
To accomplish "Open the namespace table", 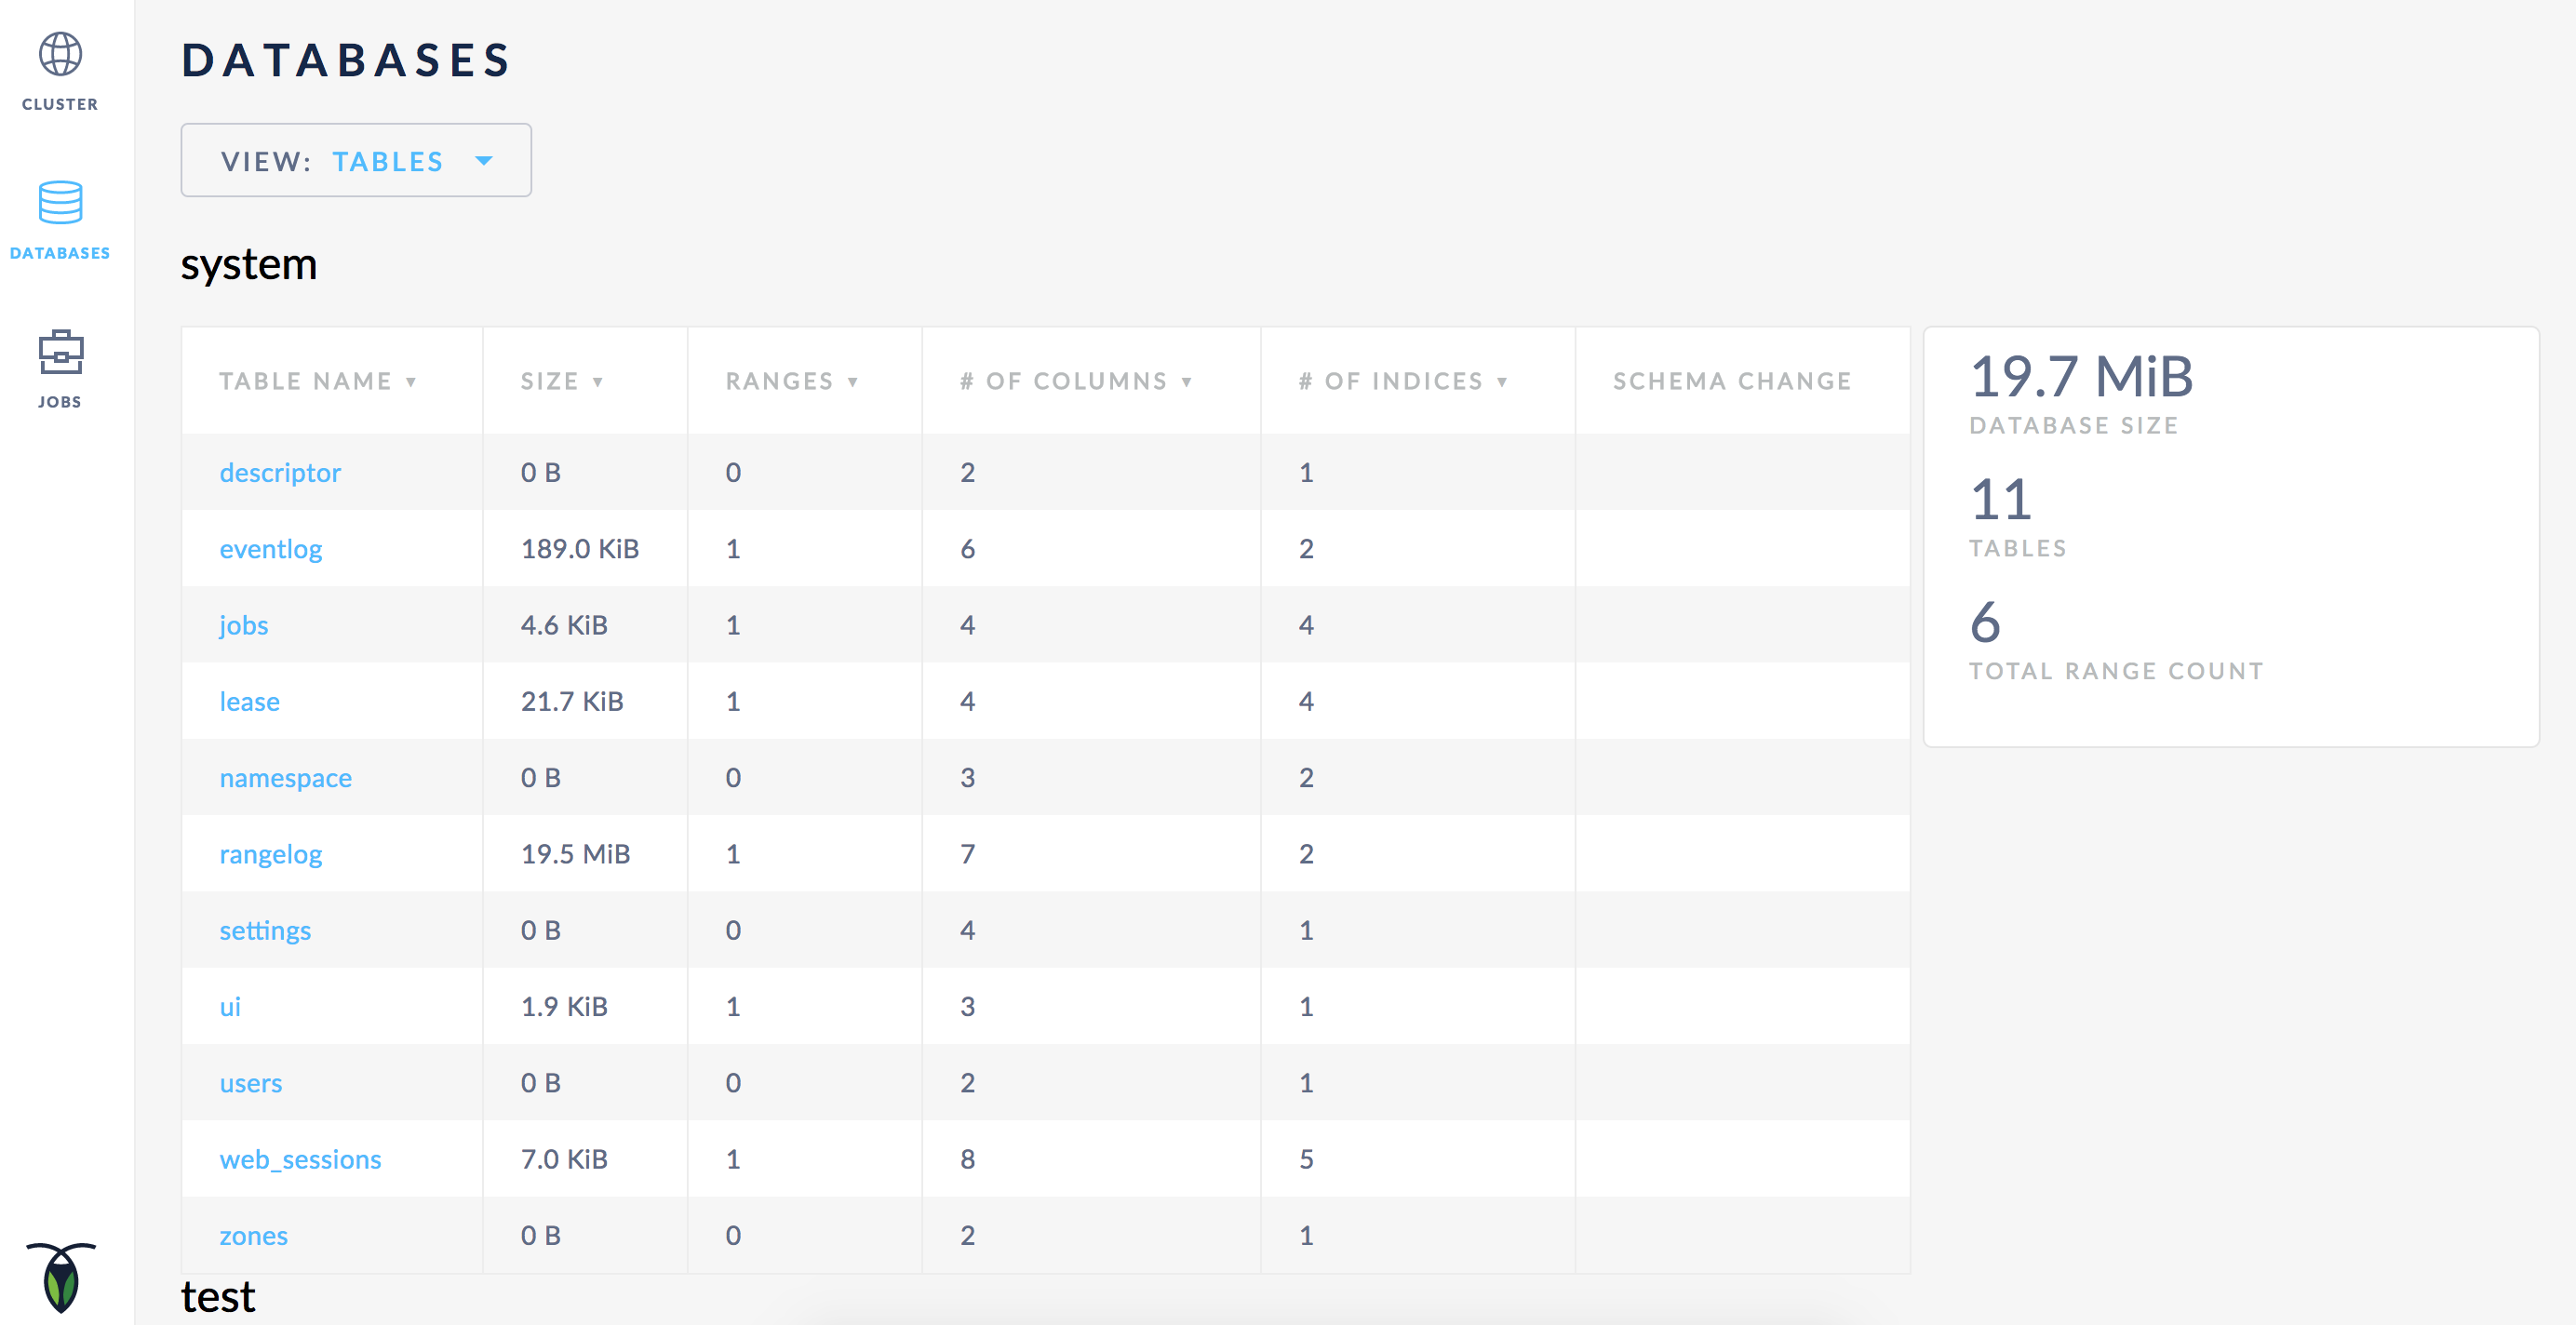I will click(x=285, y=777).
